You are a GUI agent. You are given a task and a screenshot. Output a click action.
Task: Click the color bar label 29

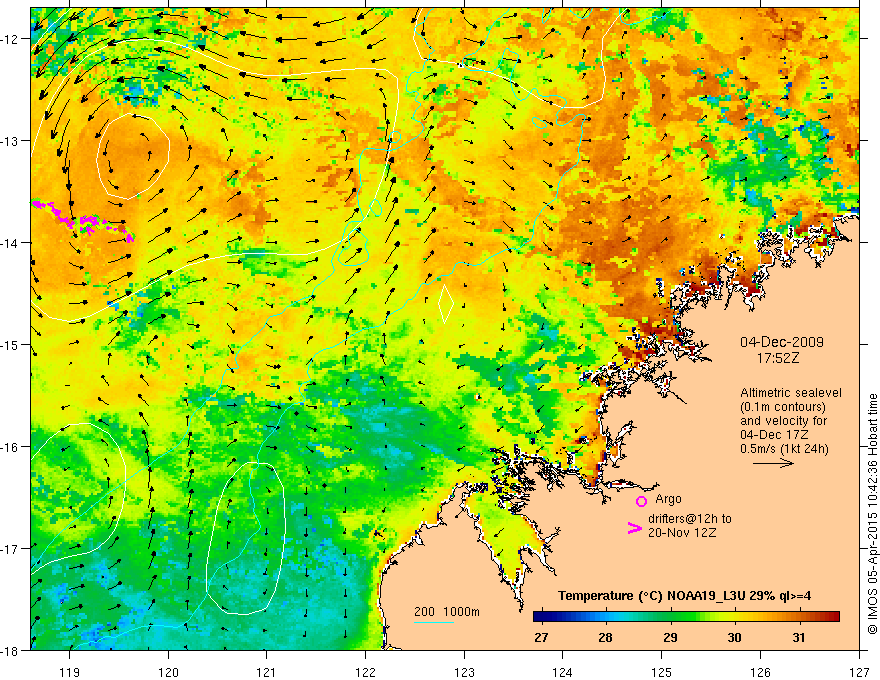pyautogui.click(x=670, y=637)
